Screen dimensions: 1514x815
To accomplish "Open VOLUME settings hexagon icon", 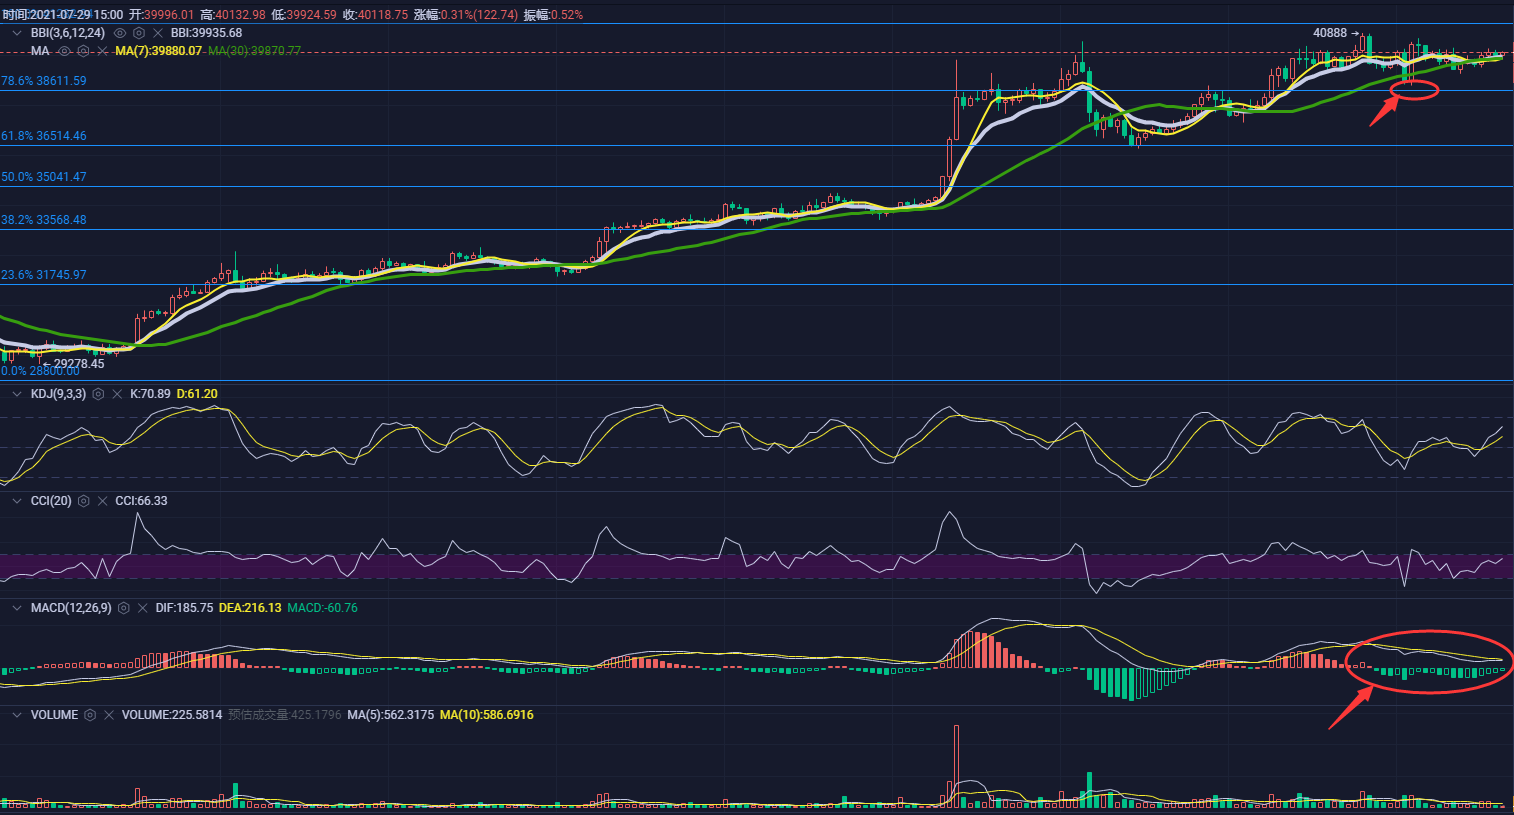I will click(90, 715).
